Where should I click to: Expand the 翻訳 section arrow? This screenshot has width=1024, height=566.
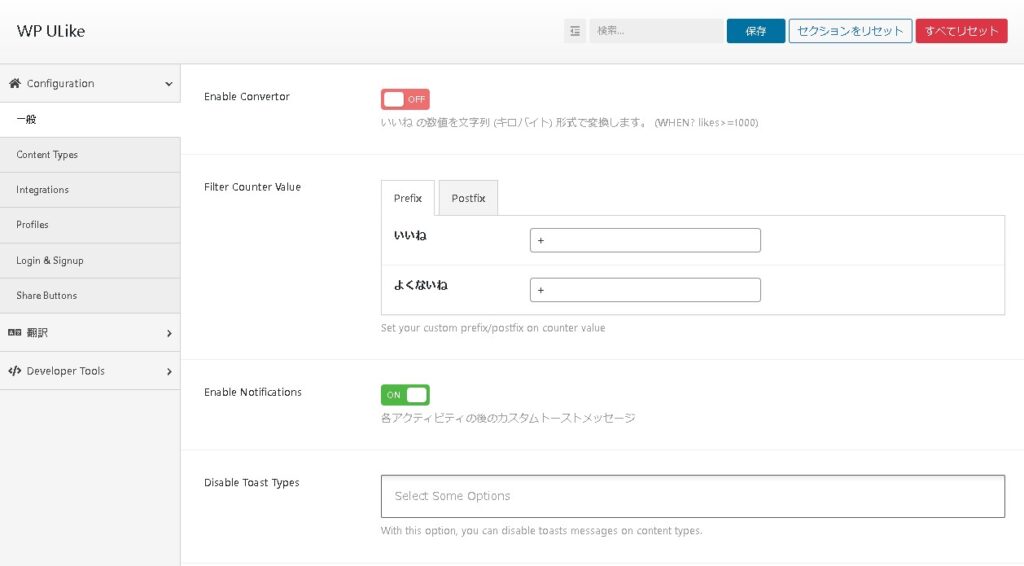[x=168, y=333]
